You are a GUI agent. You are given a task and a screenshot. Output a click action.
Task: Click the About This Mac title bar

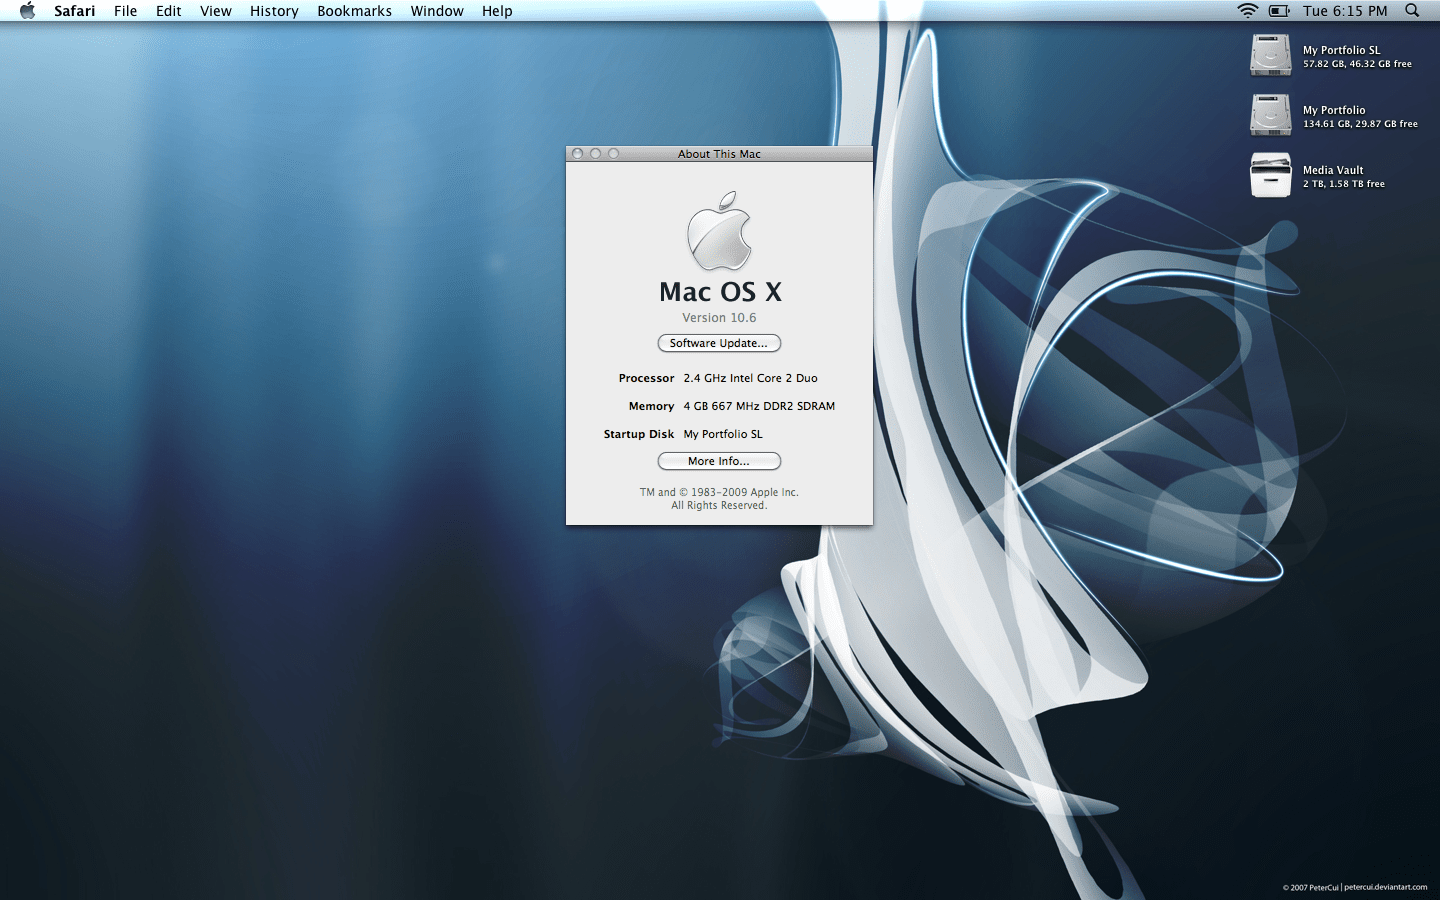(719, 154)
